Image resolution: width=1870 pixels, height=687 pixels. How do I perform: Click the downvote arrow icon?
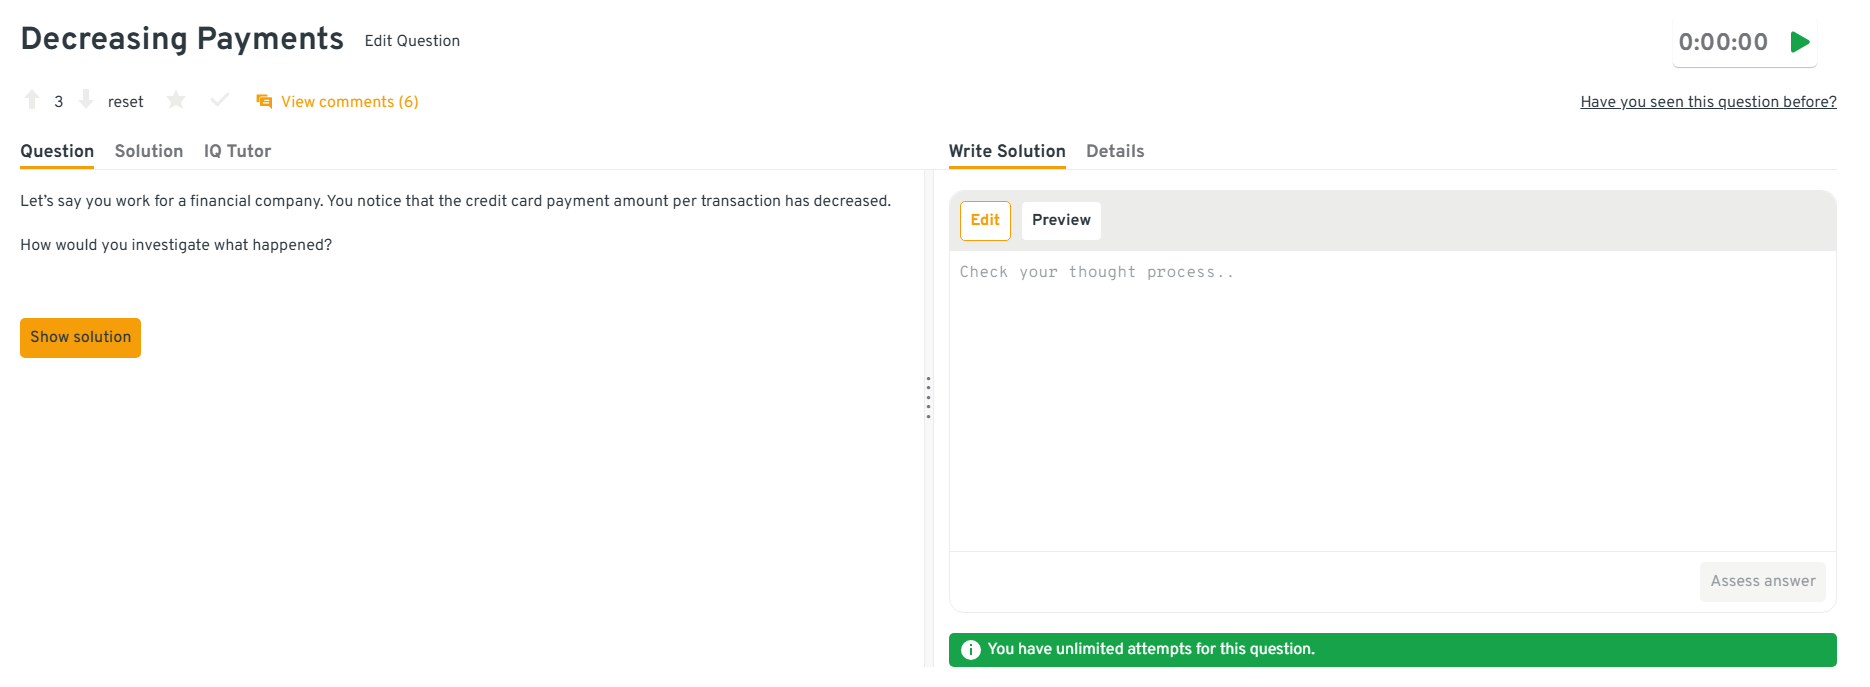pos(86,100)
